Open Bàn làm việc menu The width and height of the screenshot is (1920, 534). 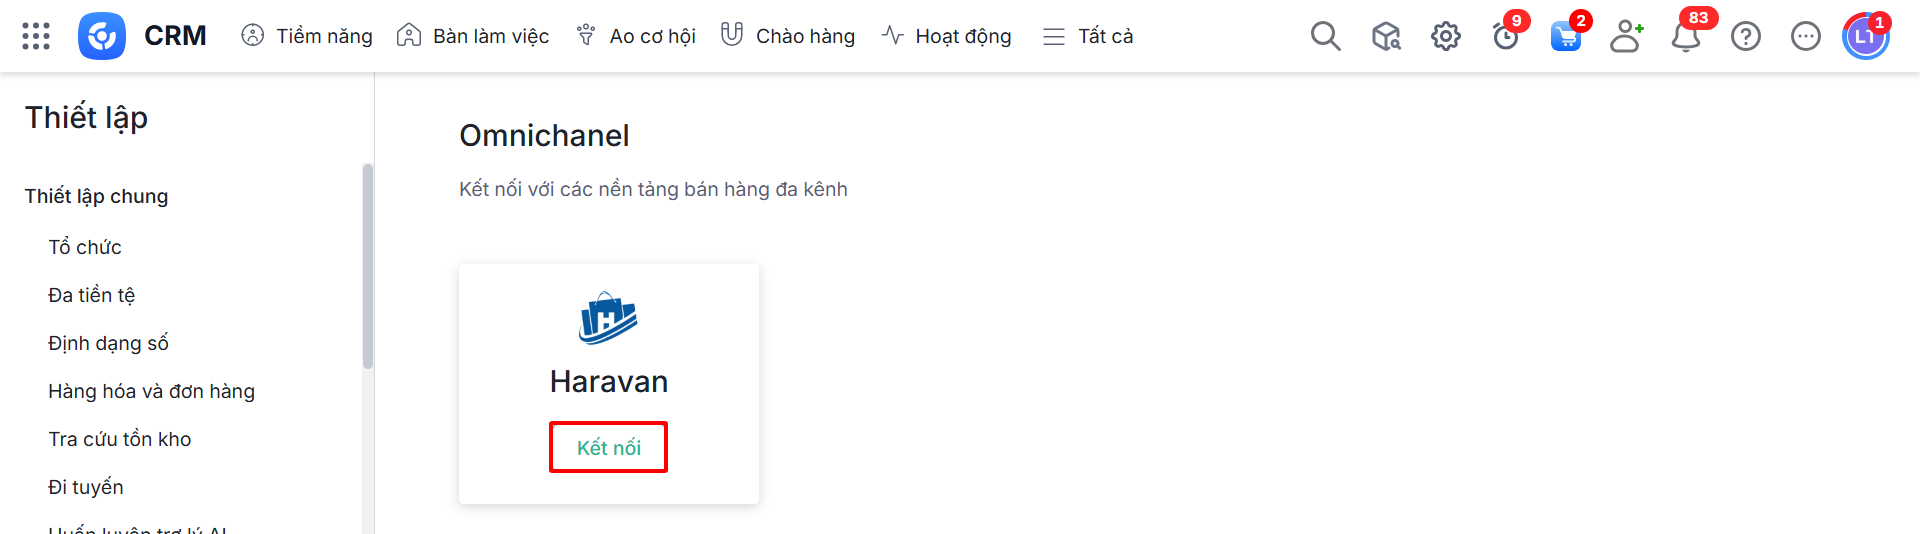click(x=473, y=36)
